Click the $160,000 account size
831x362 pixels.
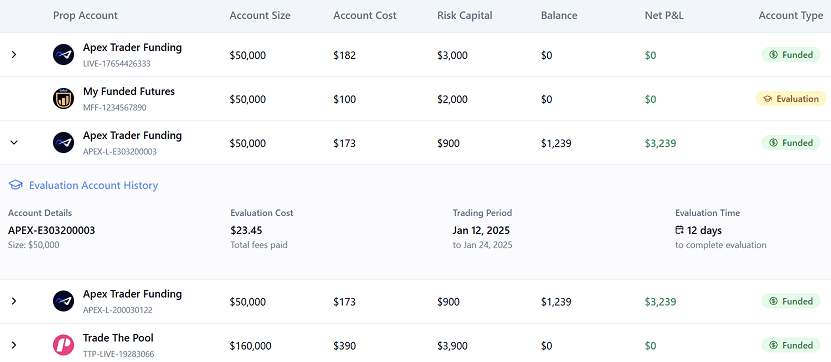pos(250,346)
